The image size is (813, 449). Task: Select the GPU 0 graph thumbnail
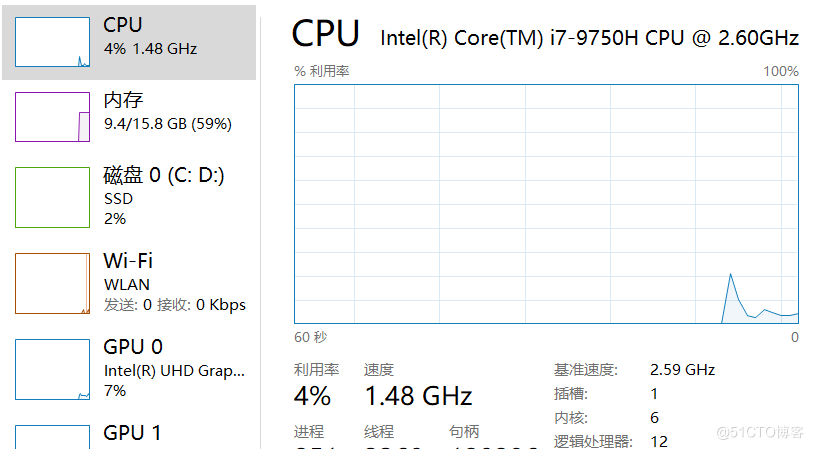tap(52, 369)
